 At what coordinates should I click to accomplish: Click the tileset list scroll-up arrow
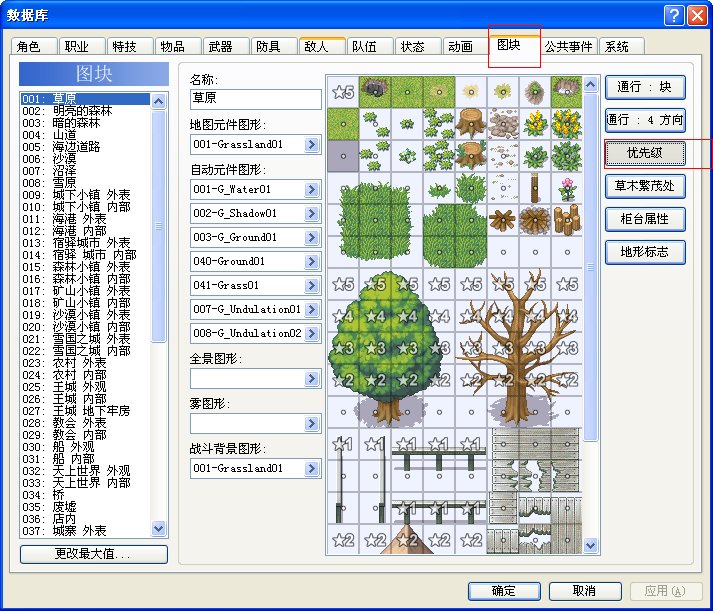[x=158, y=101]
